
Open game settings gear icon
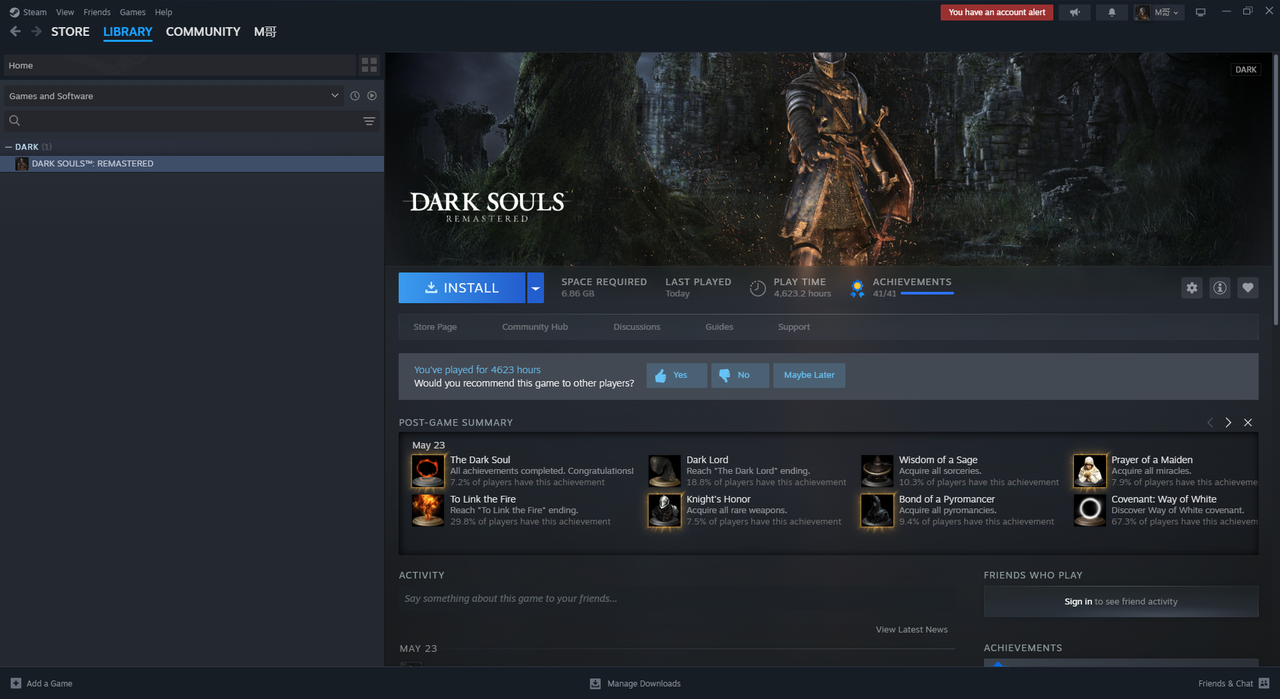coord(1192,288)
